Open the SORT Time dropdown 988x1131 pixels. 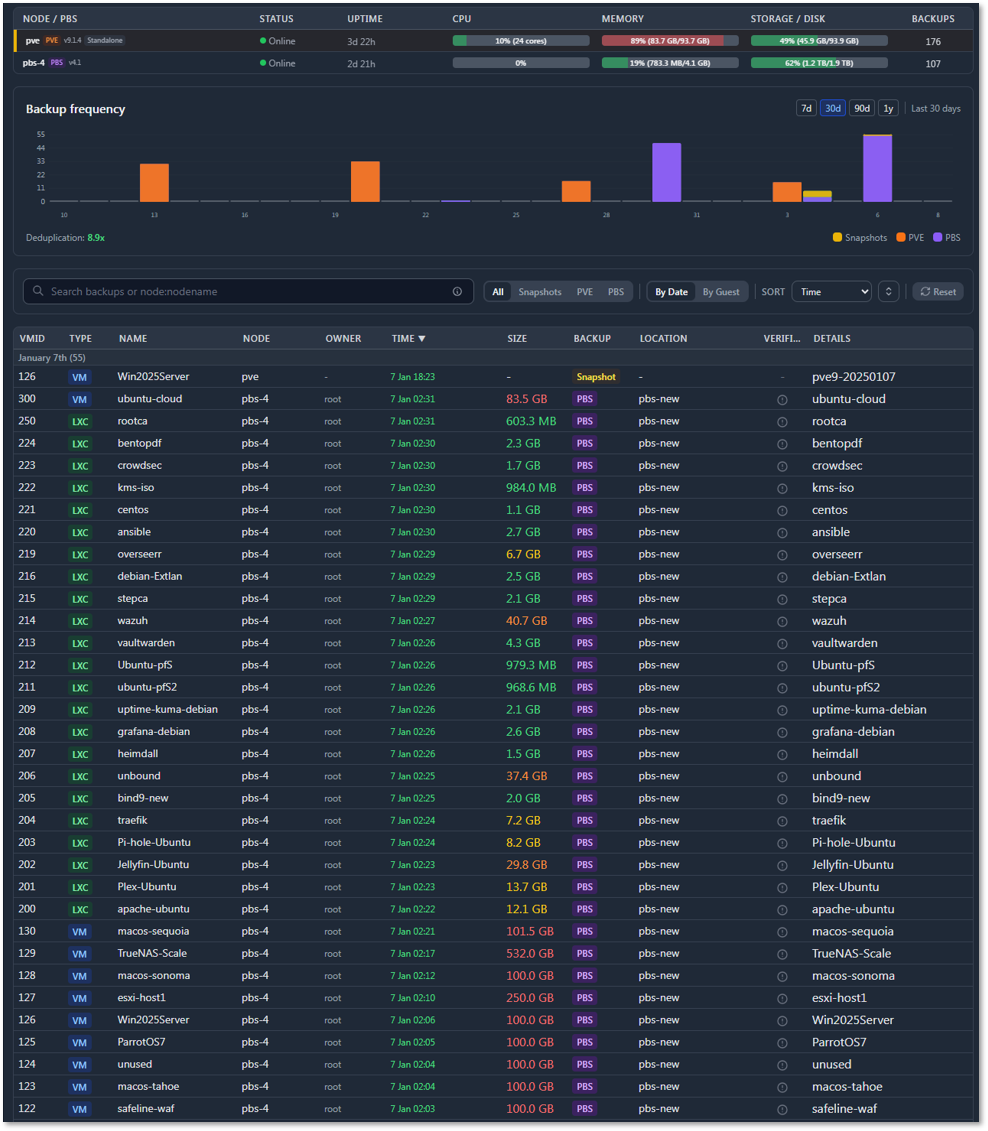coord(834,291)
